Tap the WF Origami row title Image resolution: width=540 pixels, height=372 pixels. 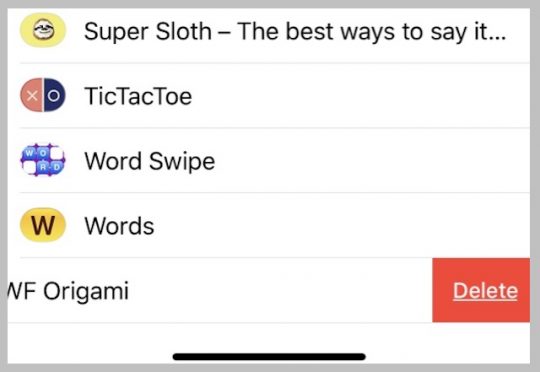point(68,291)
